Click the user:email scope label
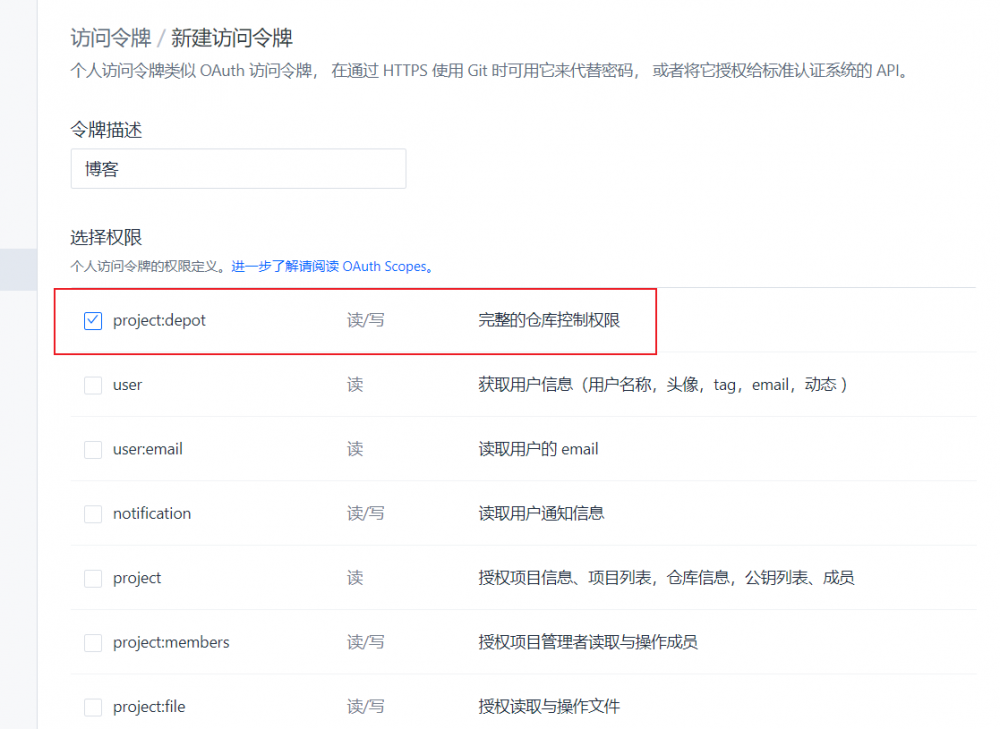 148,449
